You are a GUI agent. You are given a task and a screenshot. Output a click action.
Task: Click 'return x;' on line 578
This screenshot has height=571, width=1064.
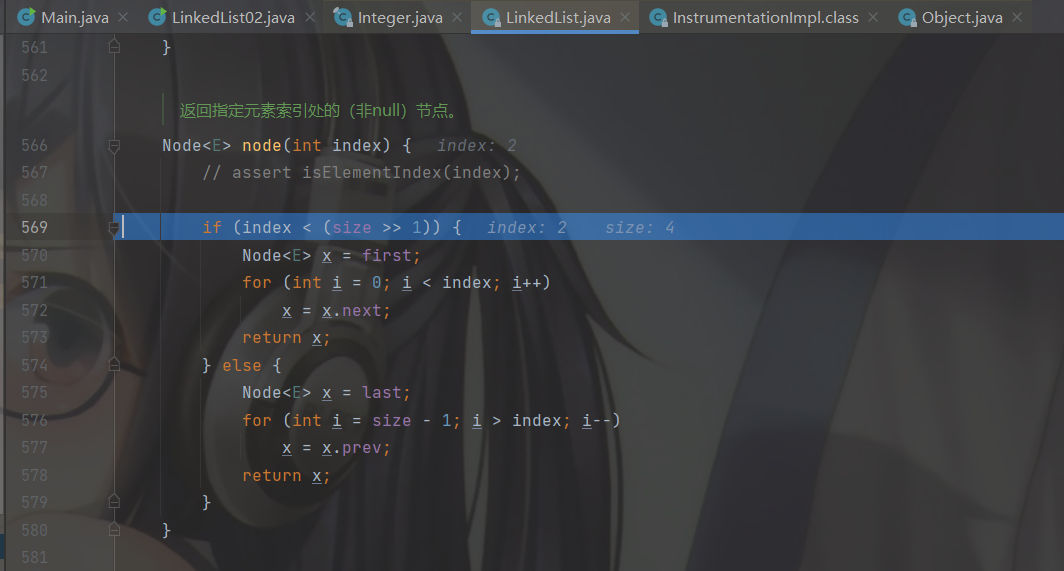coord(286,475)
